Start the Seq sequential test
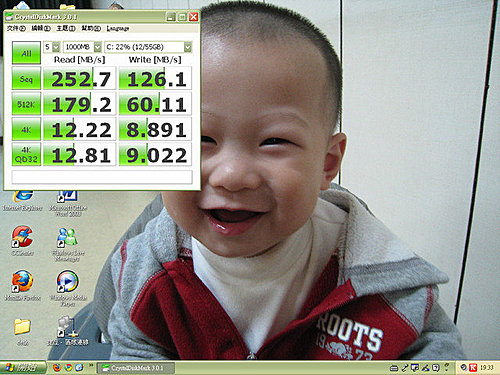This screenshot has height=375, width=500. [x=26, y=78]
